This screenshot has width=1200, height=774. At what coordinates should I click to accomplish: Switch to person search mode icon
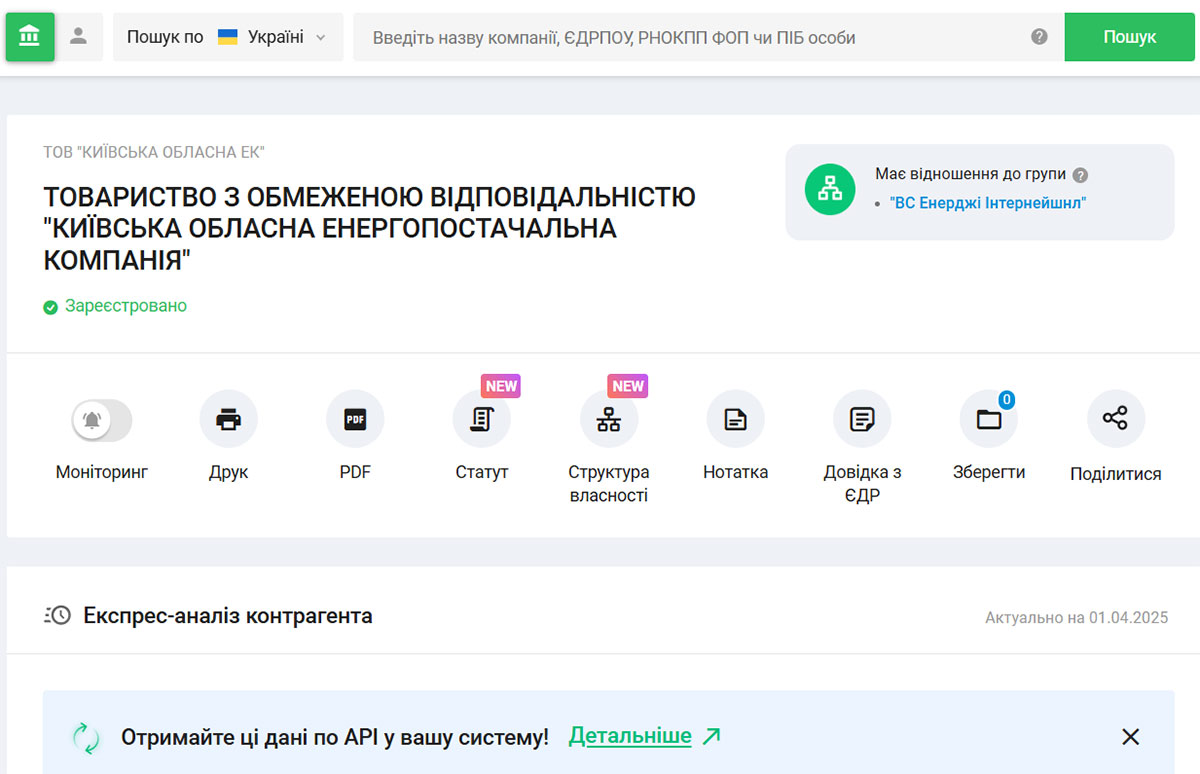79,37
